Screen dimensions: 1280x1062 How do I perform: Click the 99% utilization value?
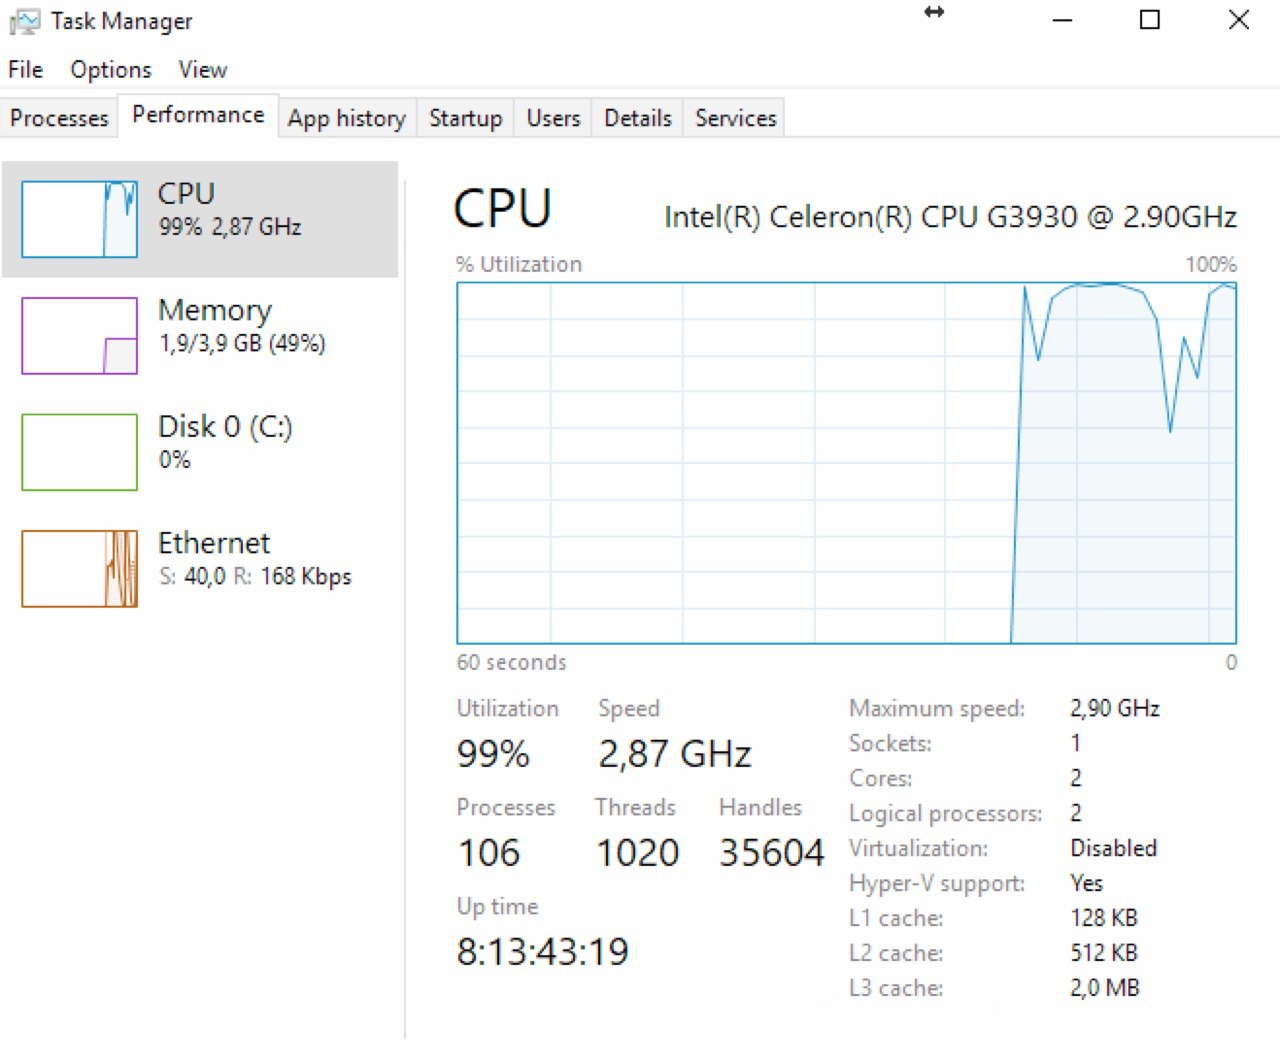tap(493, 754)
